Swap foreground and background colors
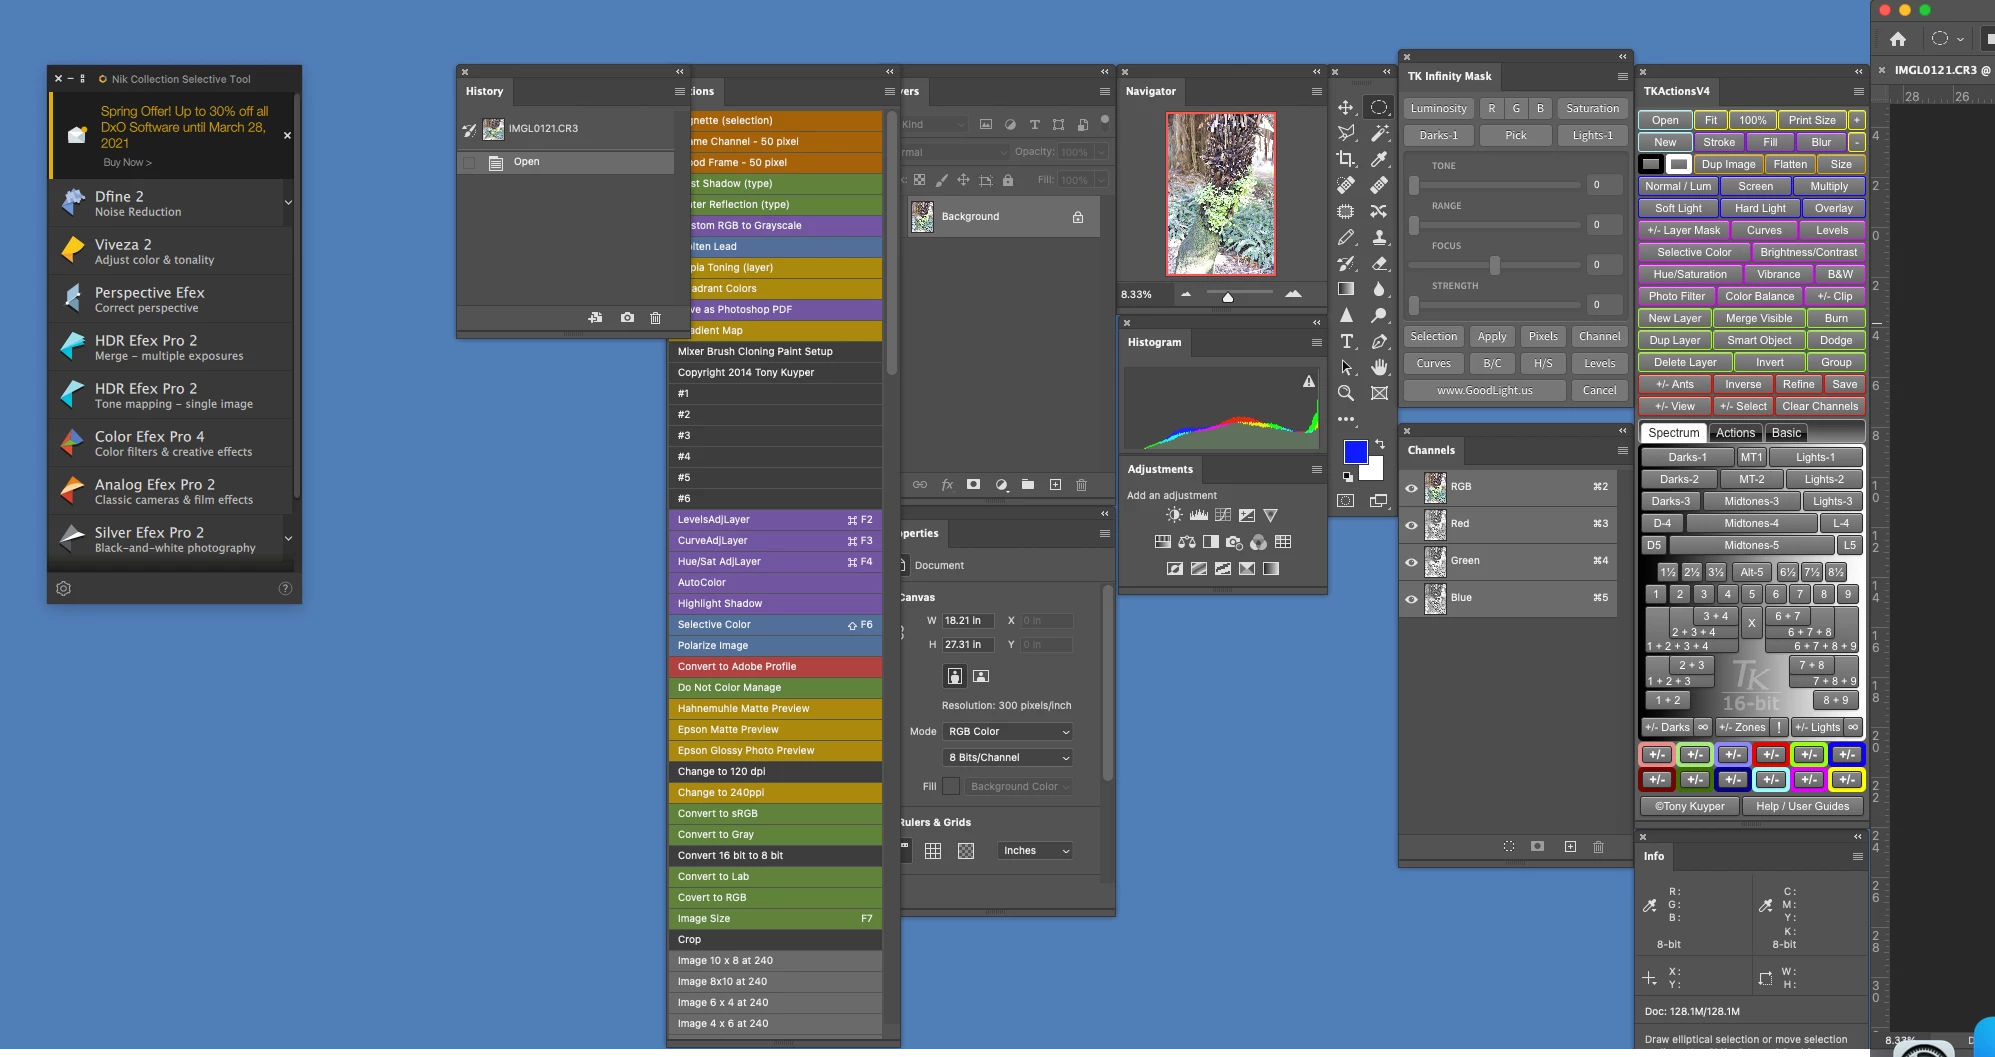The image size is (1995, 1057). click(x=1380, y=444)
